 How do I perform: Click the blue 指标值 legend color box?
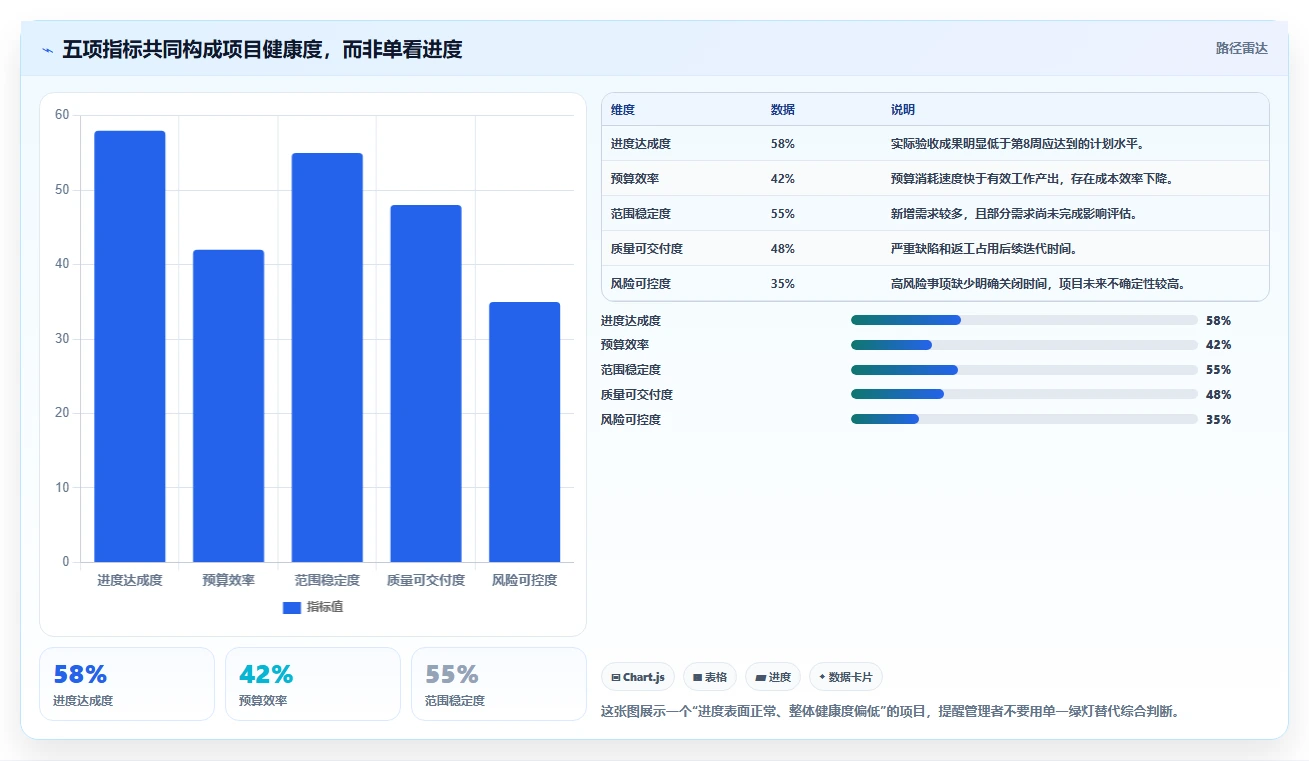[292, 607]
